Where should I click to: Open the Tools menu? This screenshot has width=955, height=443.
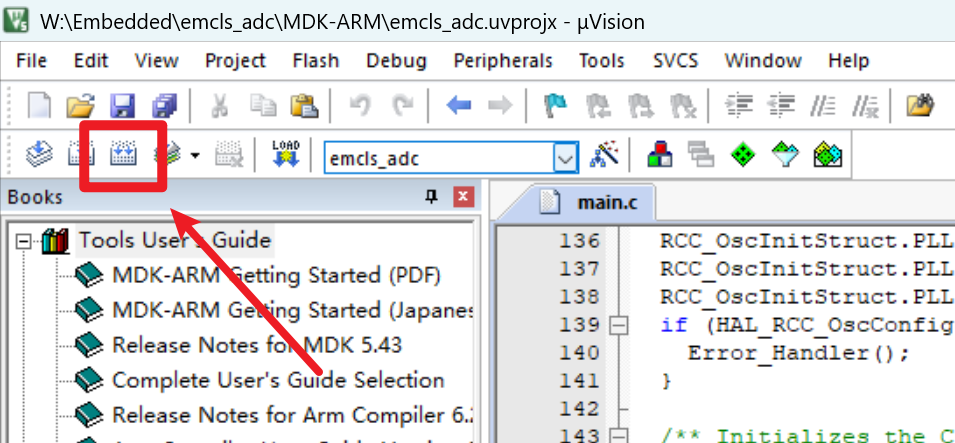coord(602,60)
